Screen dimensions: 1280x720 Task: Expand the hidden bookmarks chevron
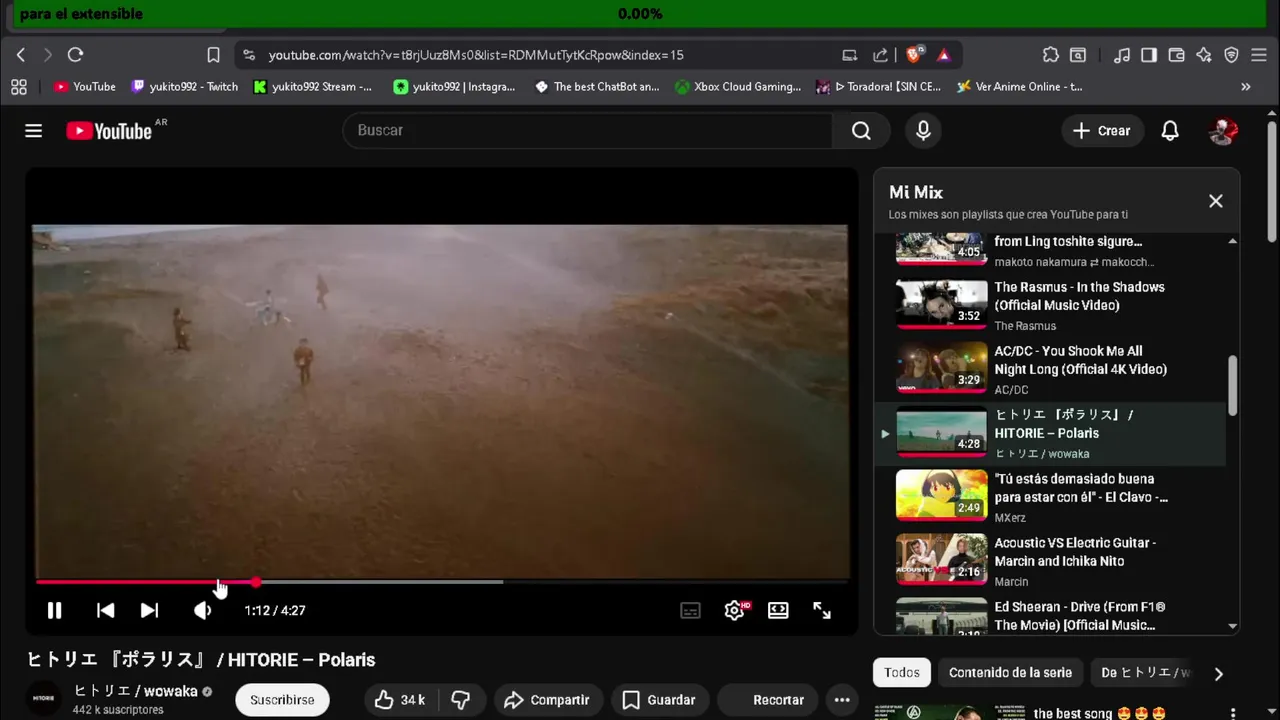1246,87
